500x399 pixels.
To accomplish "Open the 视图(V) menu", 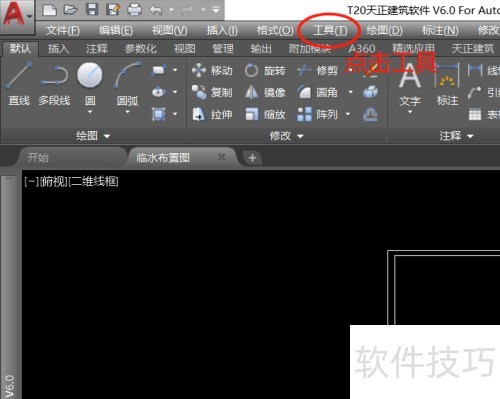I will (170, 31).
